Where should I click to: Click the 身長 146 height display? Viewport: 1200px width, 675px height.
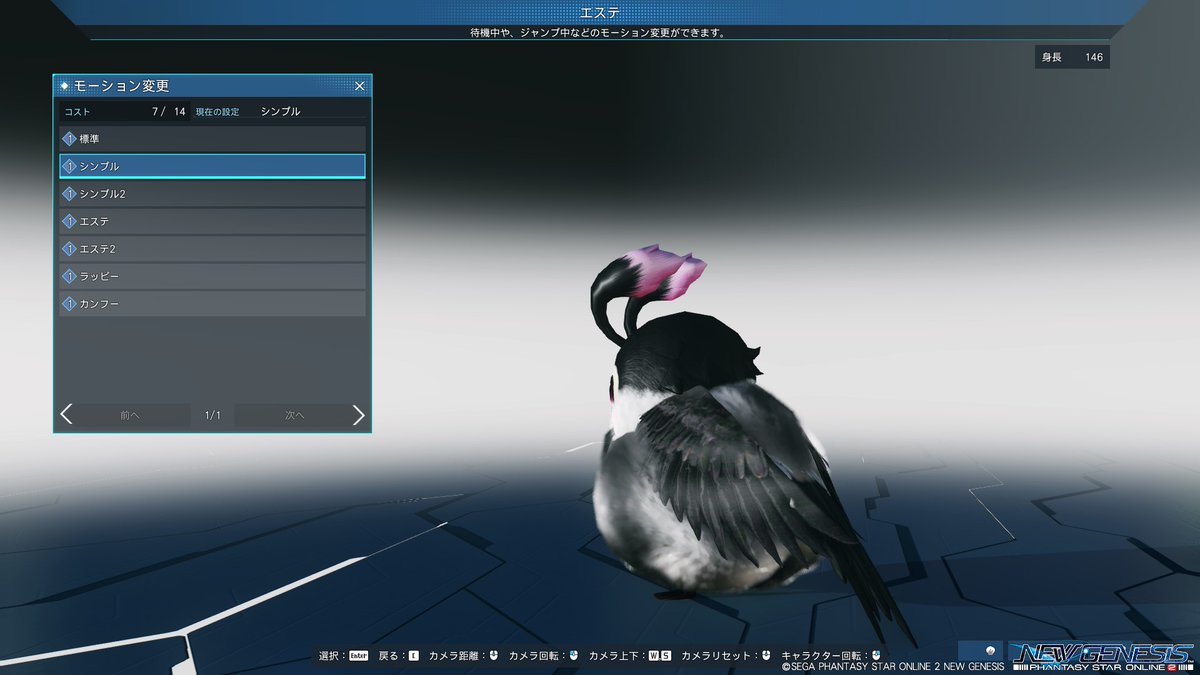coord(1072,57)
